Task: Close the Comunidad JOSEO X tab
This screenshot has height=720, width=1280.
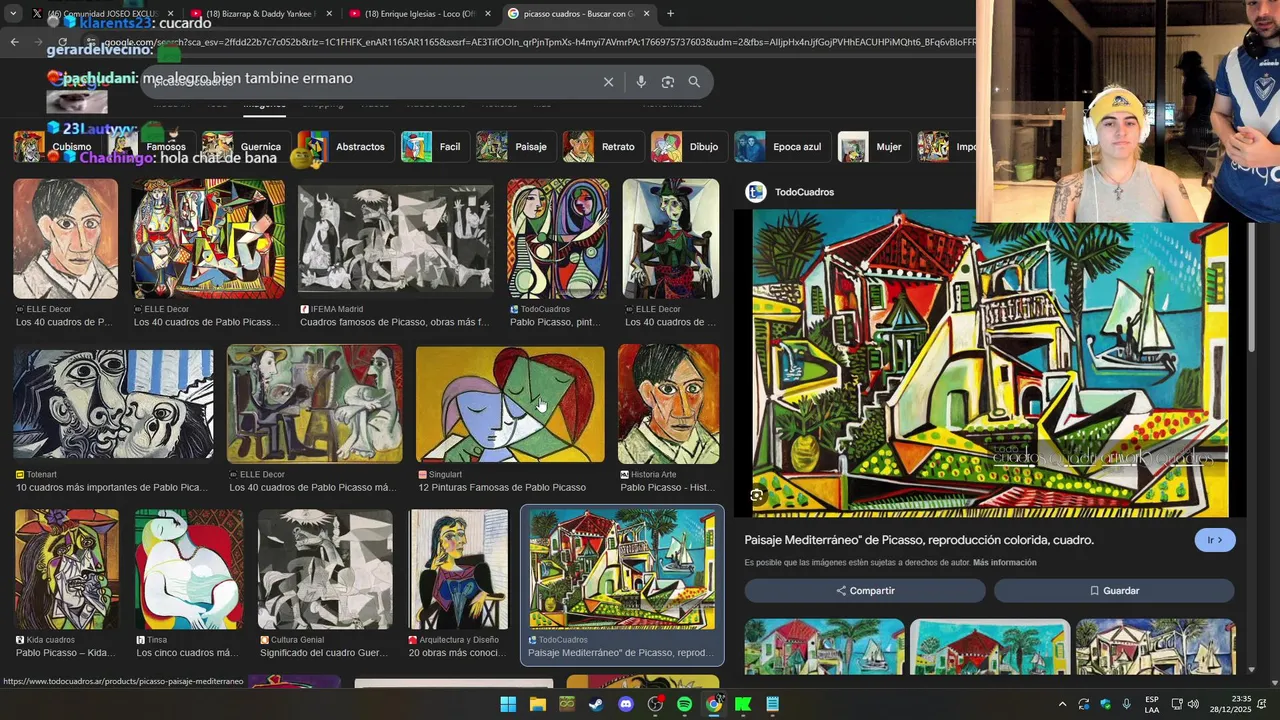Action: tap(170, 14)
